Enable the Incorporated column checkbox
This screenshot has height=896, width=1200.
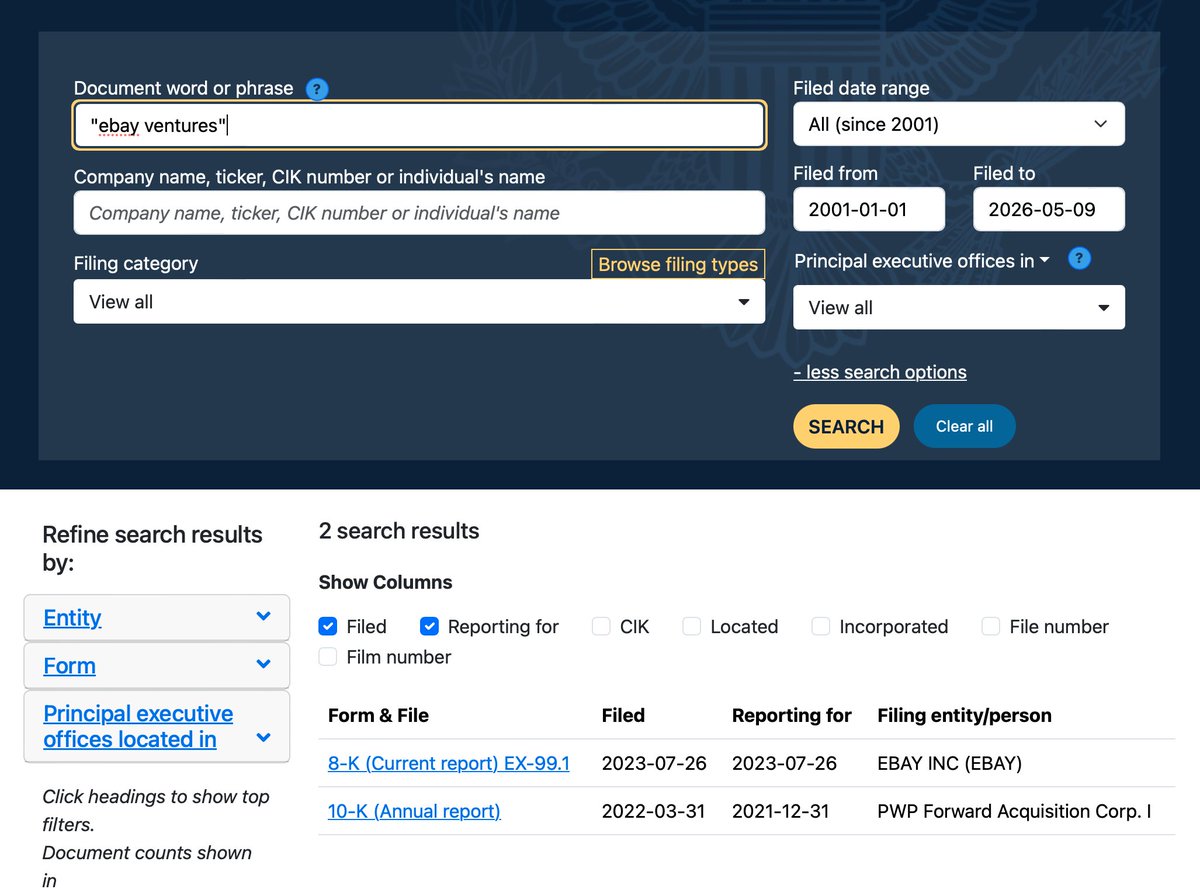point(821,626)
